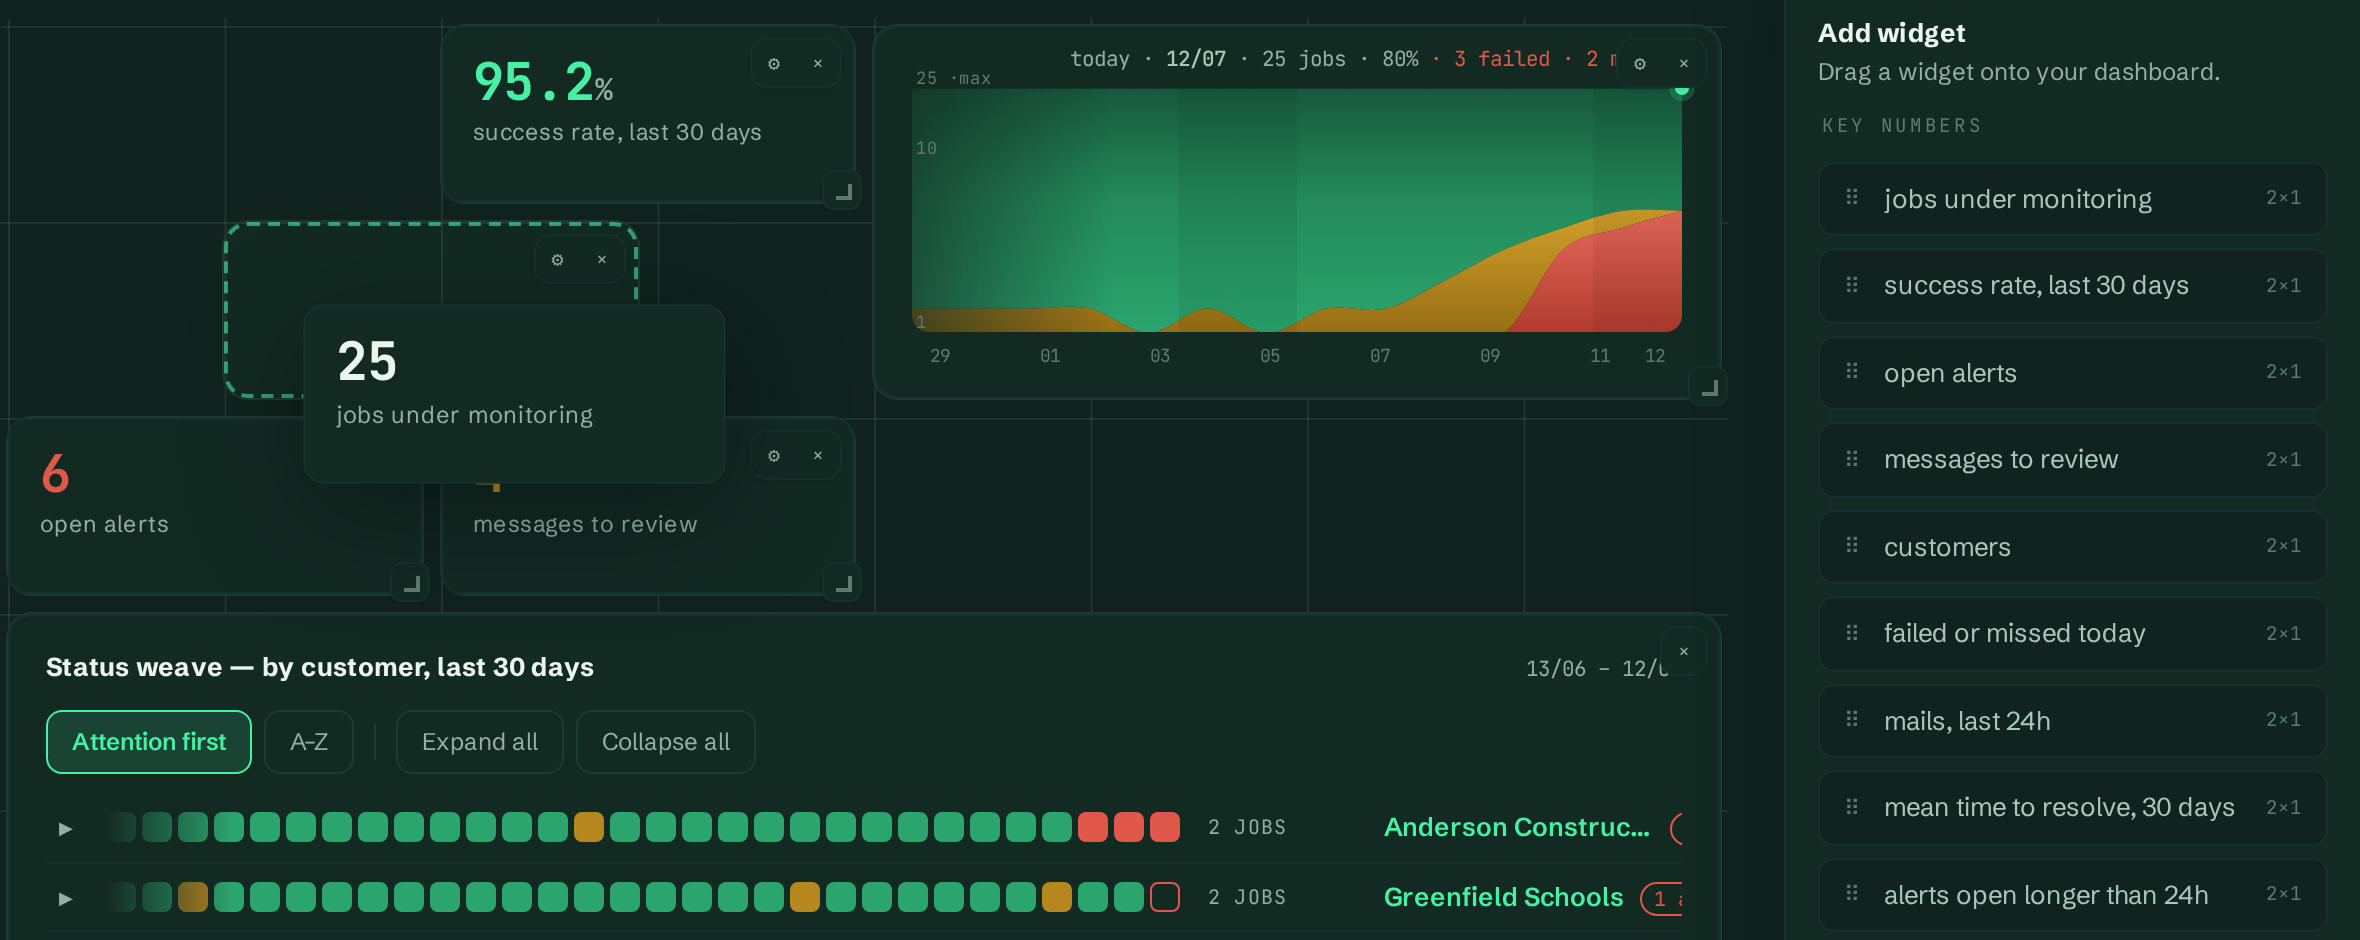Select success rate, last 30 days in widget list

(2072, 286)
